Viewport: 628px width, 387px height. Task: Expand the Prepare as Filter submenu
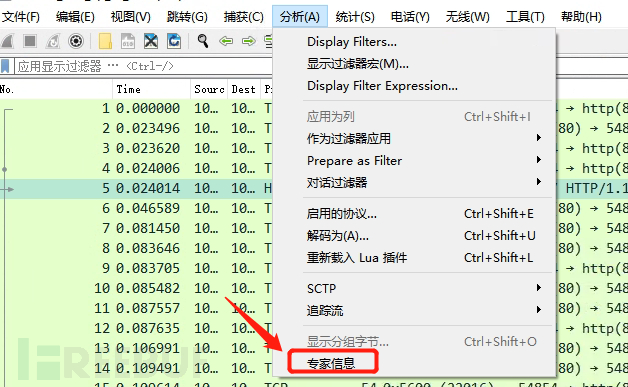click(414, 161)
